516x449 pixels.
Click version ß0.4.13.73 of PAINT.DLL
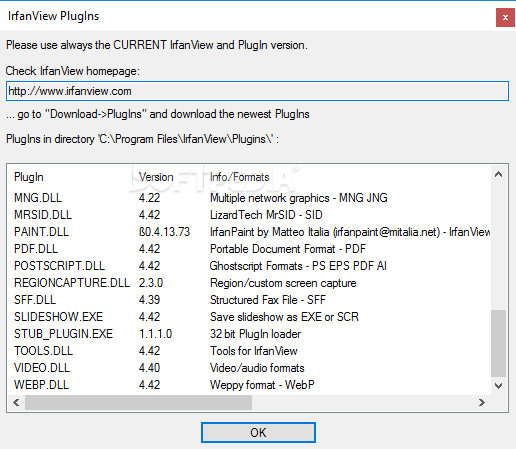tap(164, 232)
